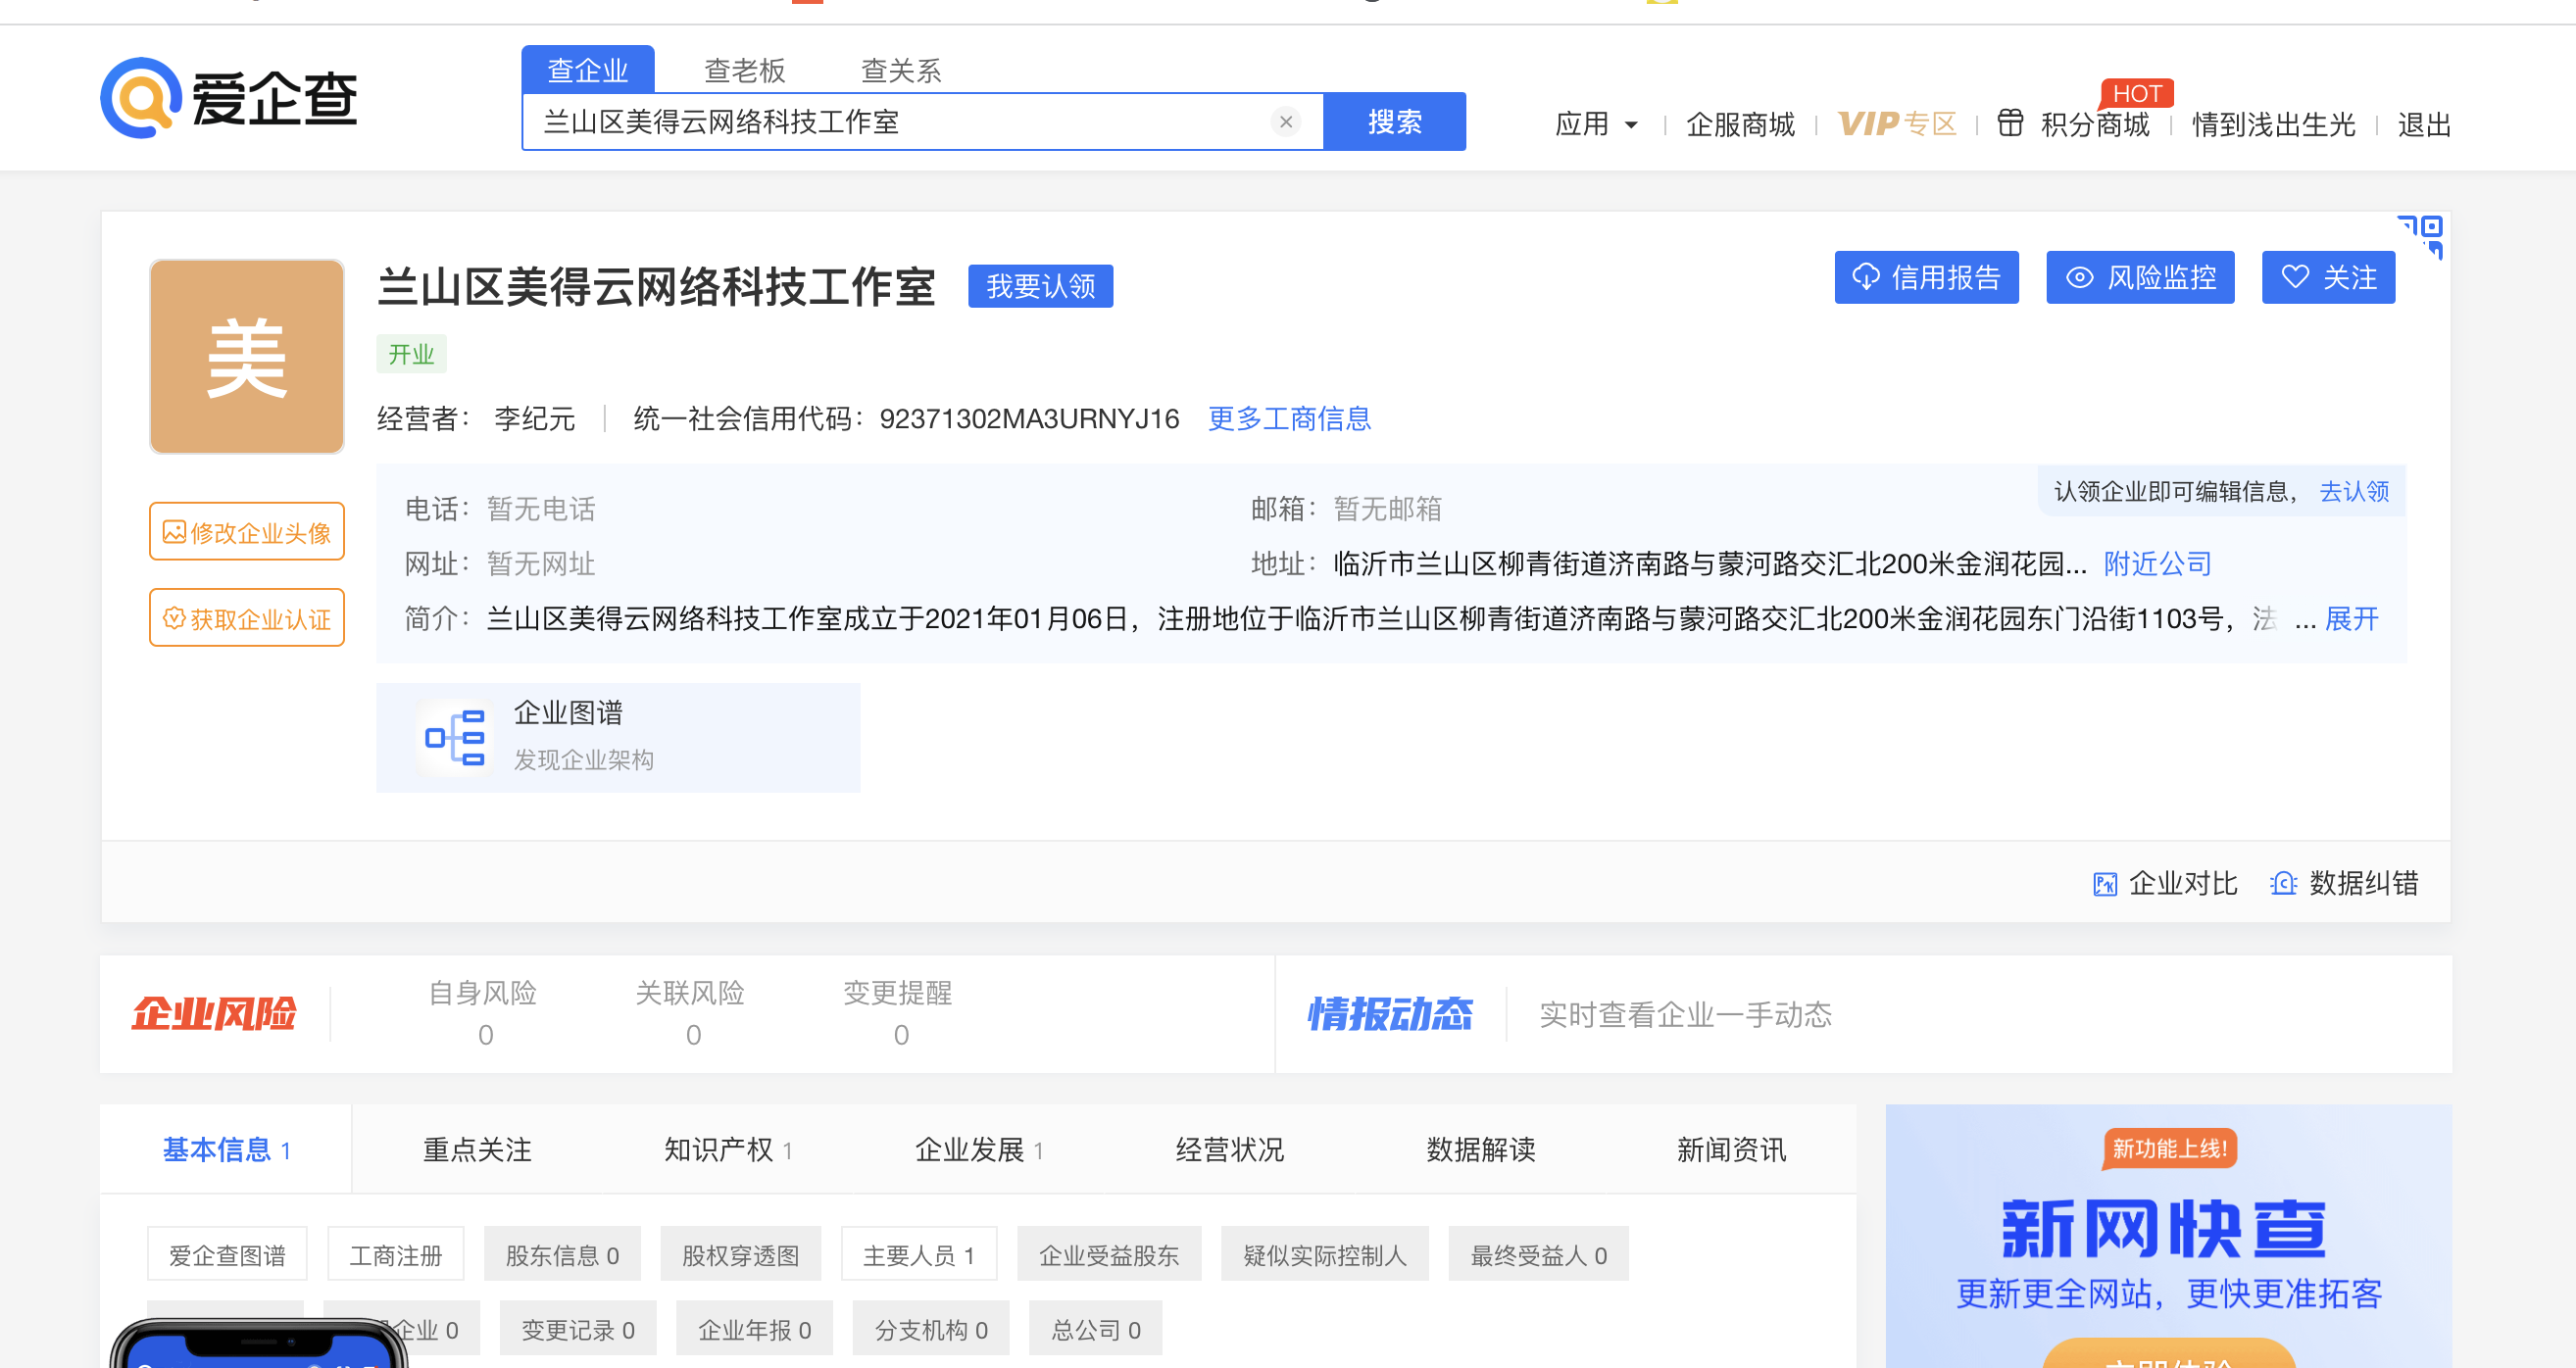The width and height of the screenshot is (2576, 1368).
Task: Follow the company with 关注 button
Action: (2328, 277)
